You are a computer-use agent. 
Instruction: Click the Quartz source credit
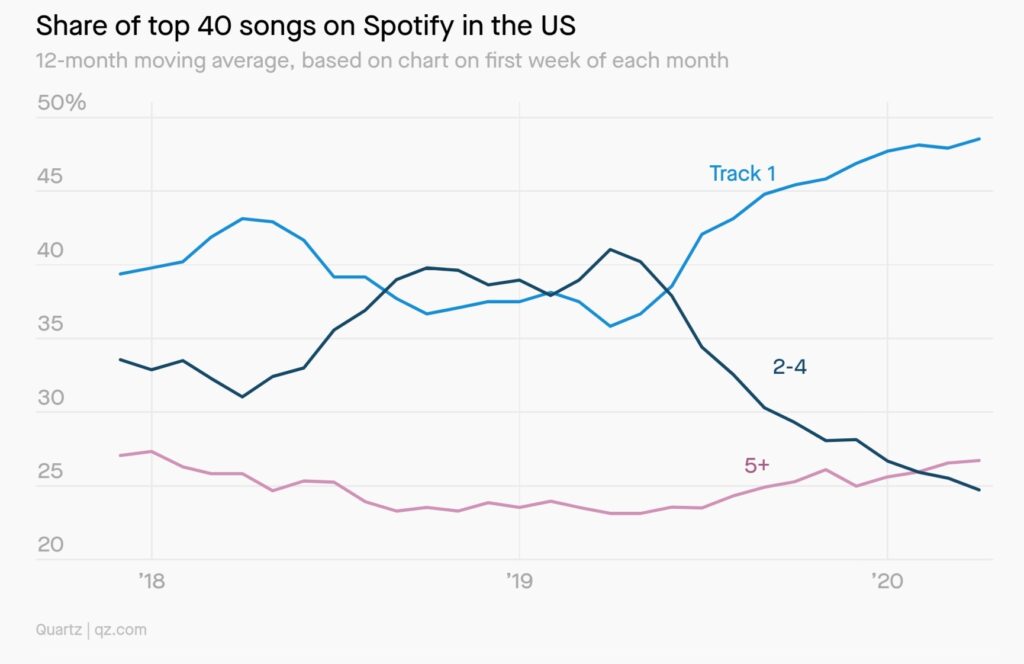59,630
